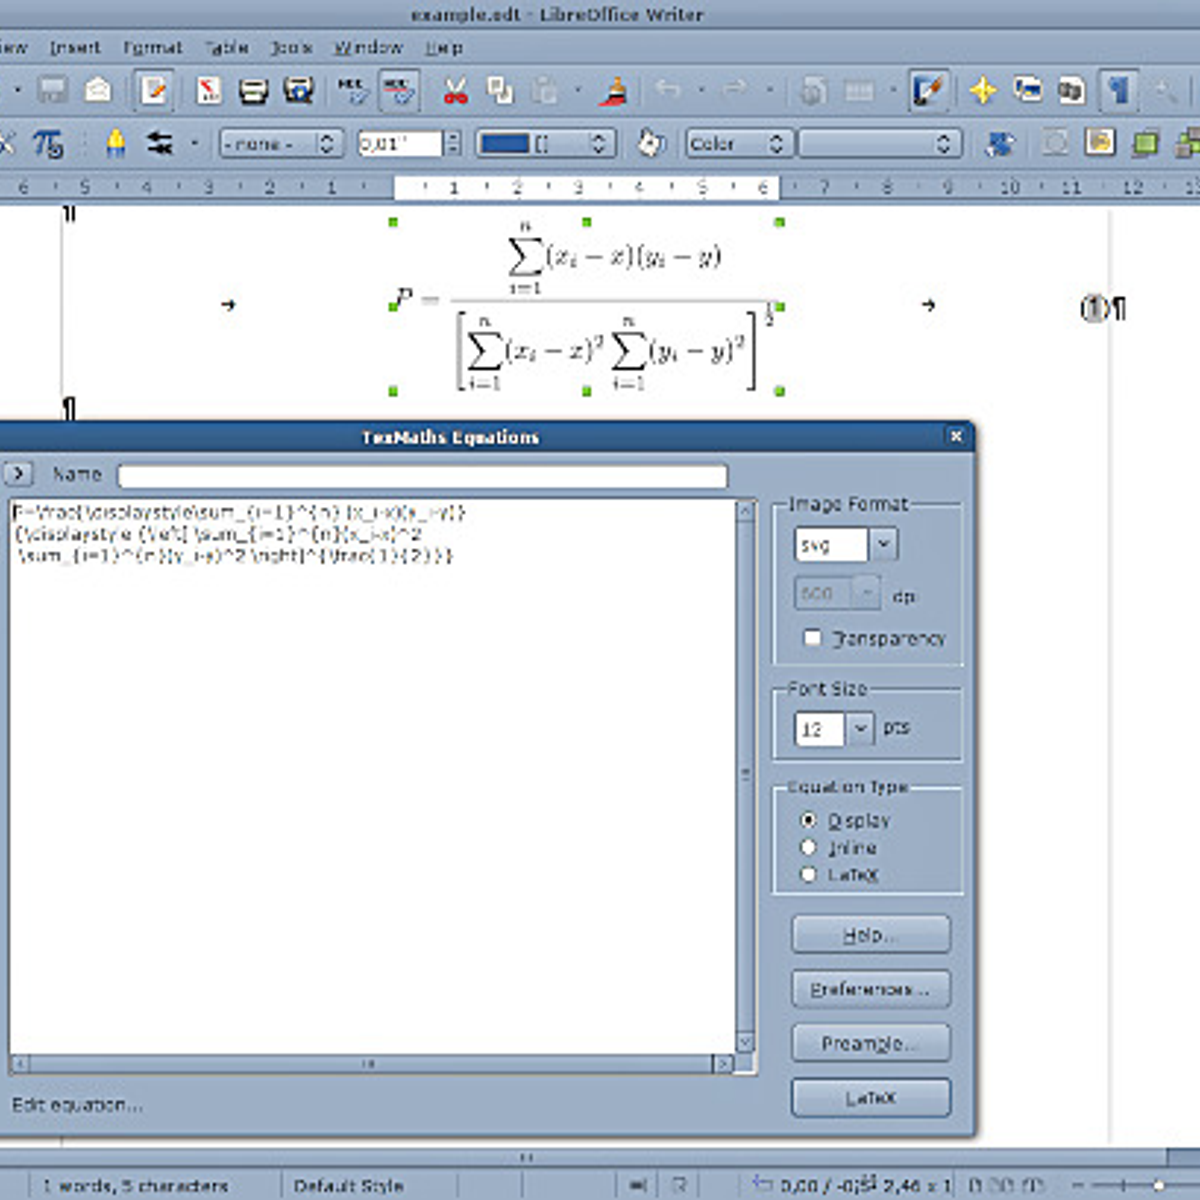1200x1200 pixels.
Task: Choose the LaTeX equation type option
Action: [808, 874]
